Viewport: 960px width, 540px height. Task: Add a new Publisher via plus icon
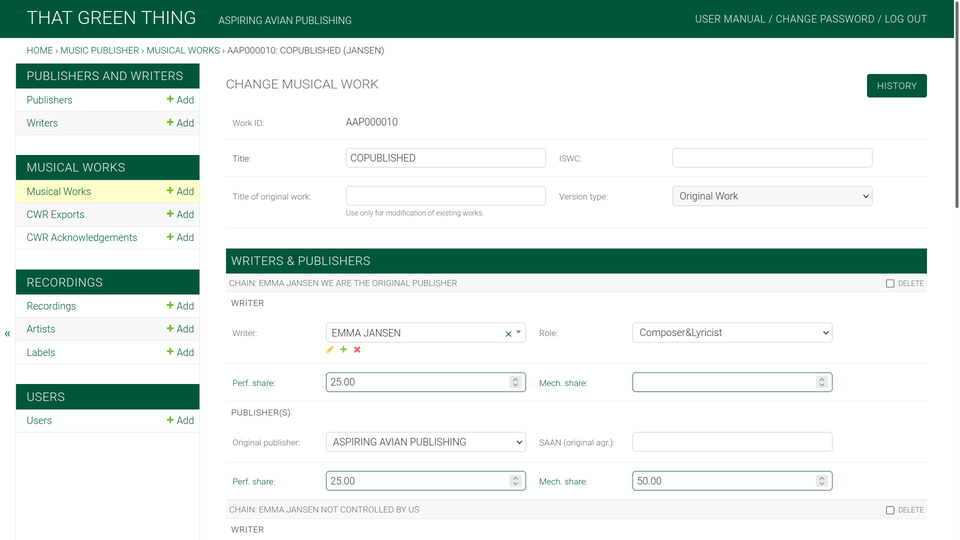[180, 100]
